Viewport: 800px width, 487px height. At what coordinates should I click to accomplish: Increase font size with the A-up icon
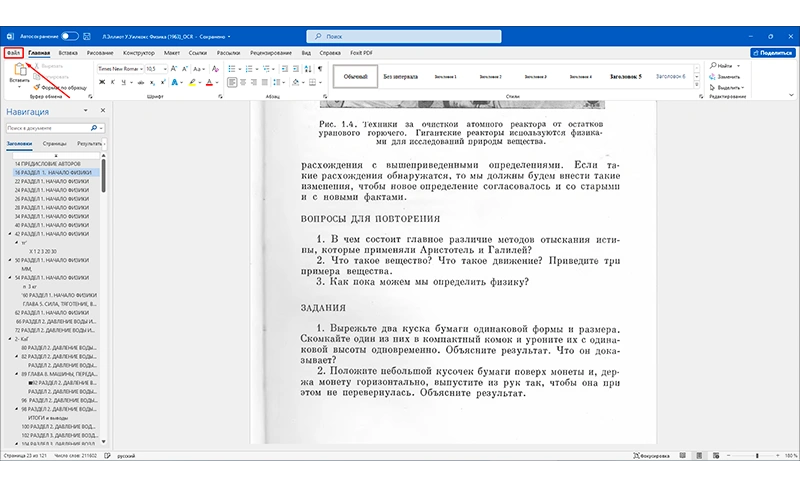click(x=174, y=68)
